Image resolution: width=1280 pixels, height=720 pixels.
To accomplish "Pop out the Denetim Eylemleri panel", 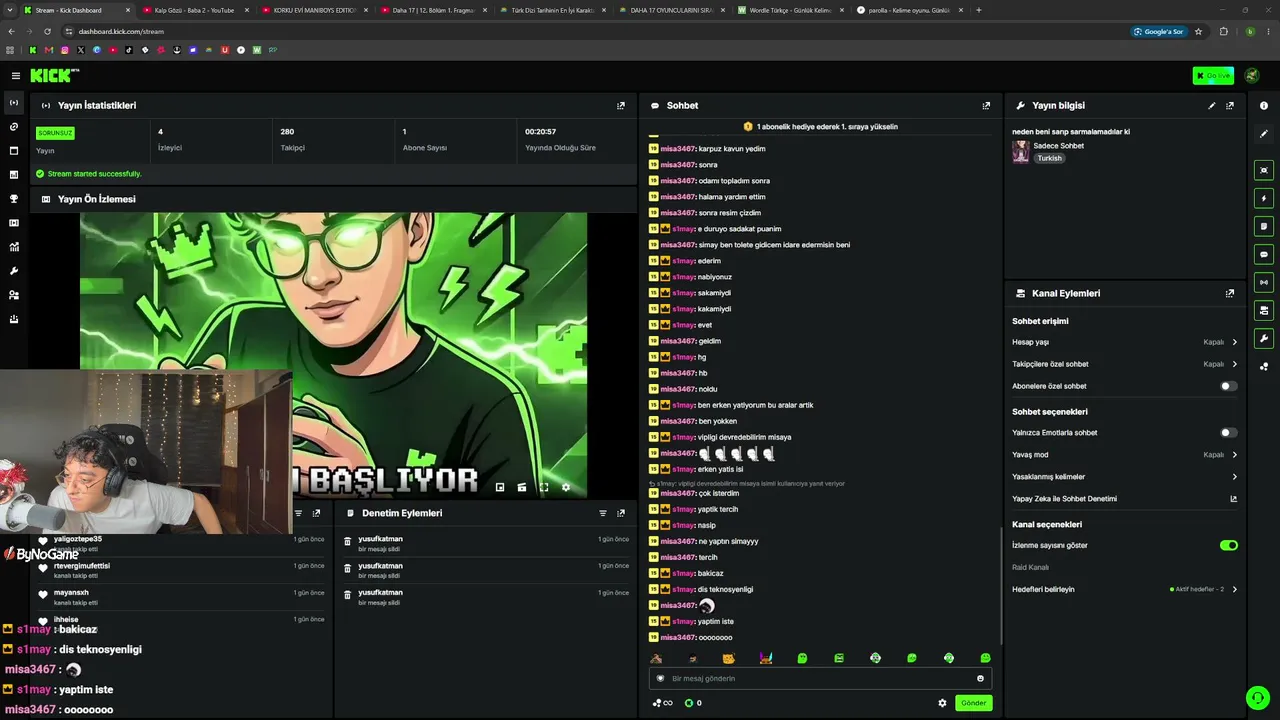I will 621,513.
